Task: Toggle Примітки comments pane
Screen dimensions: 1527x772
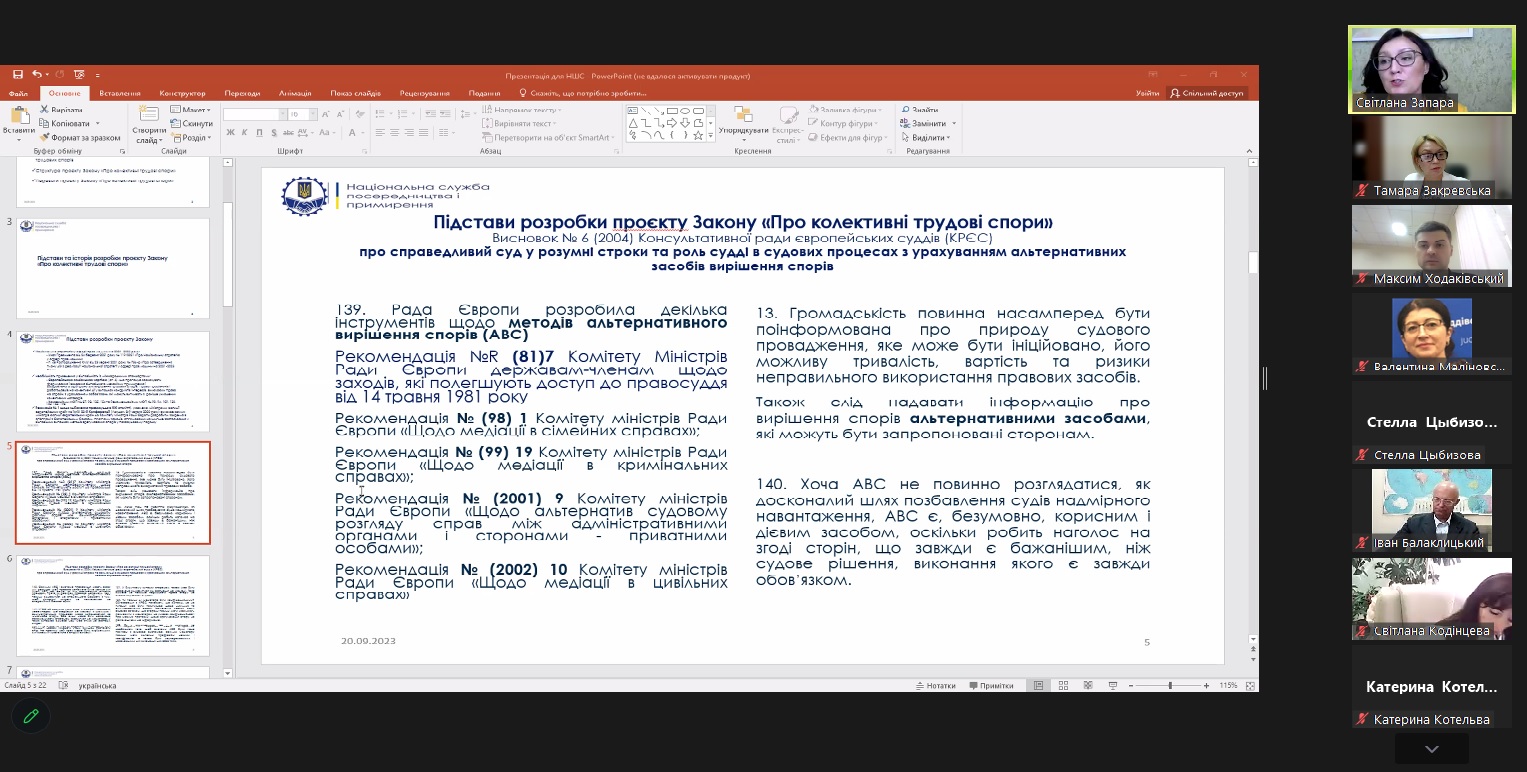Action: tap(990, 686)
